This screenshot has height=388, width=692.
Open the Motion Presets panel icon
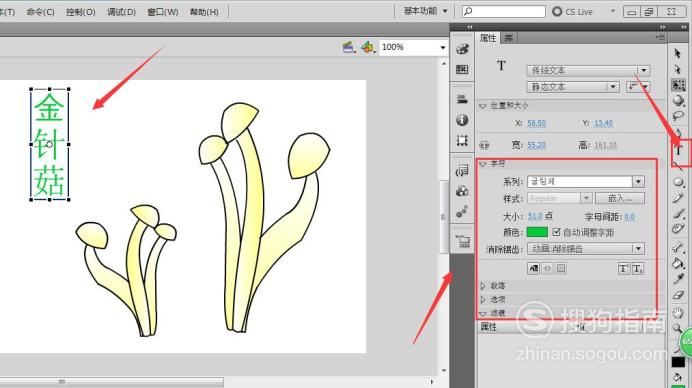point(462,212)
